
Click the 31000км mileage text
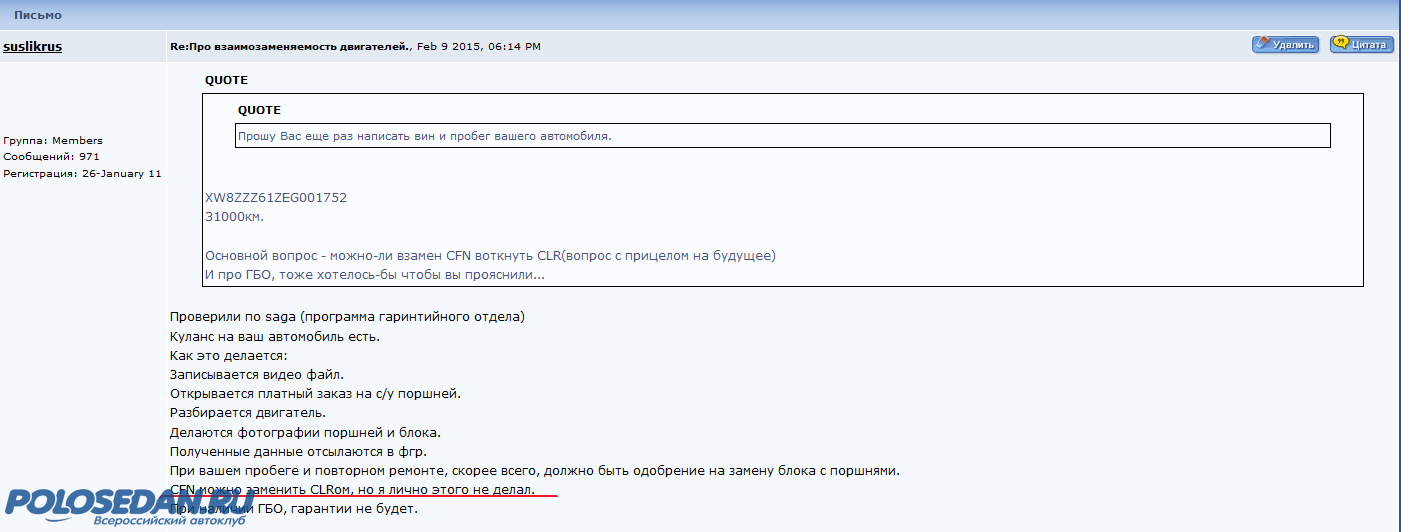pyautogui.click(x=234, y=216)
